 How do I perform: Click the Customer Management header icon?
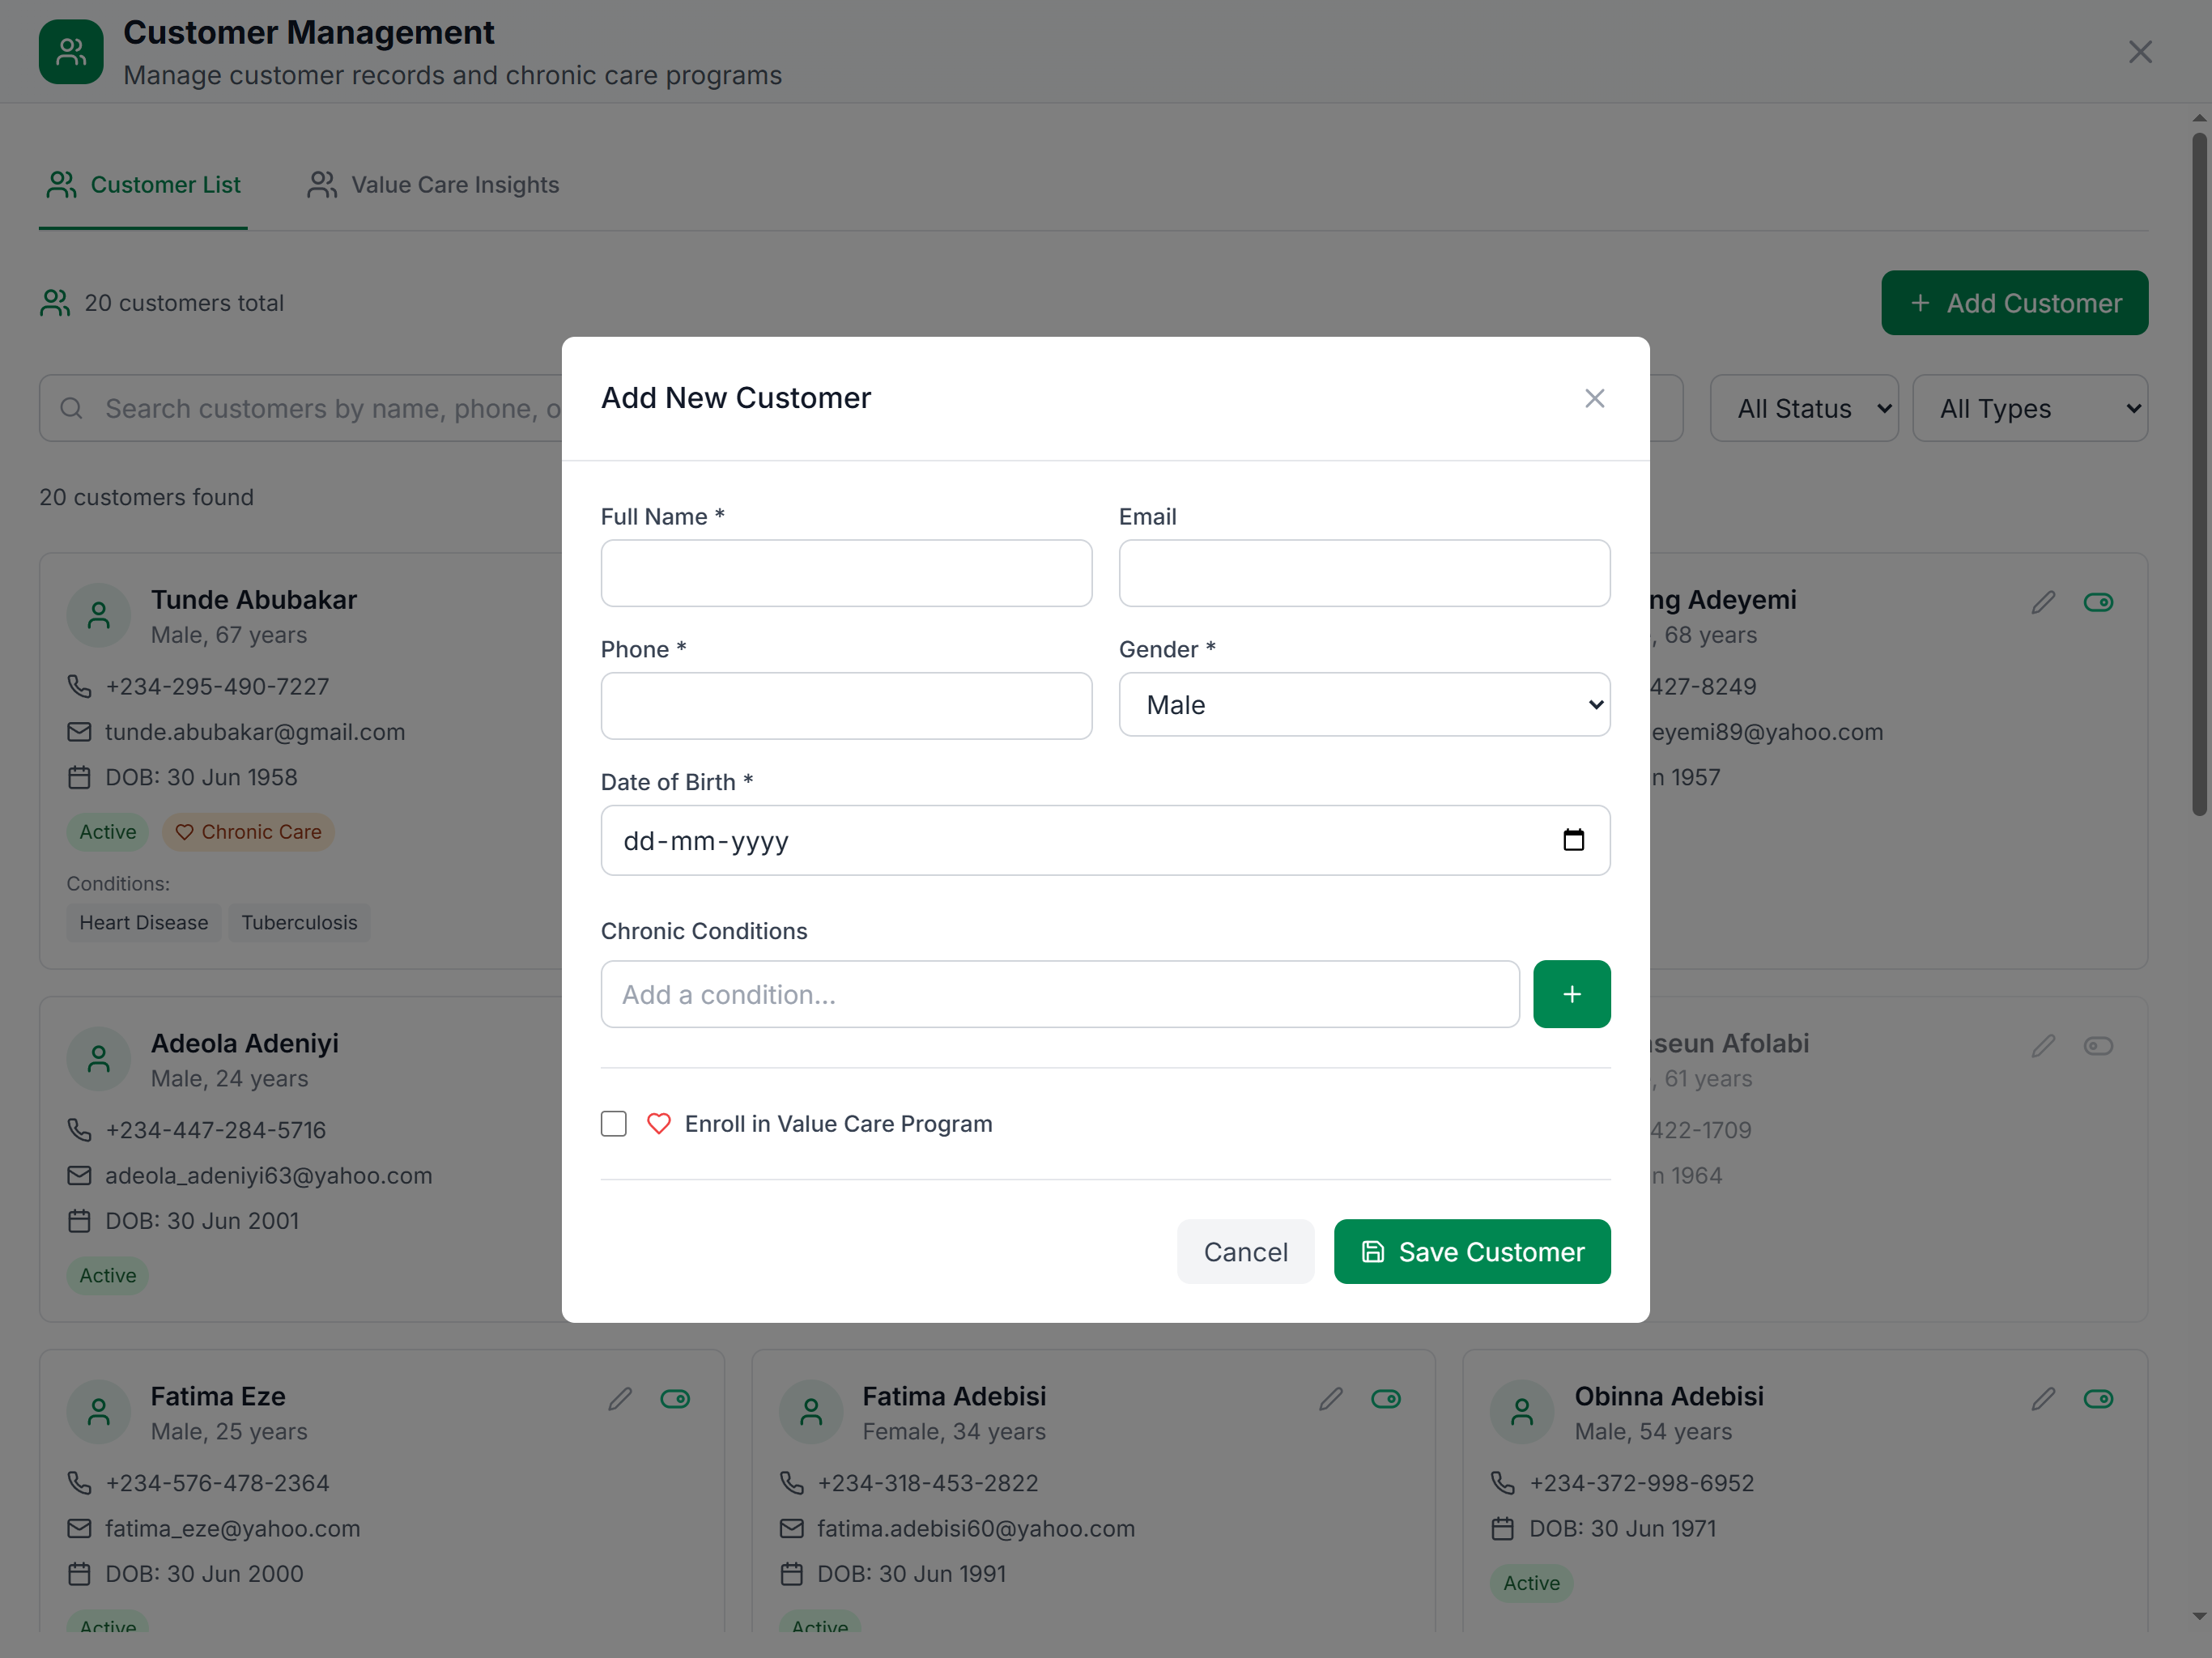[x=71, y=52]
